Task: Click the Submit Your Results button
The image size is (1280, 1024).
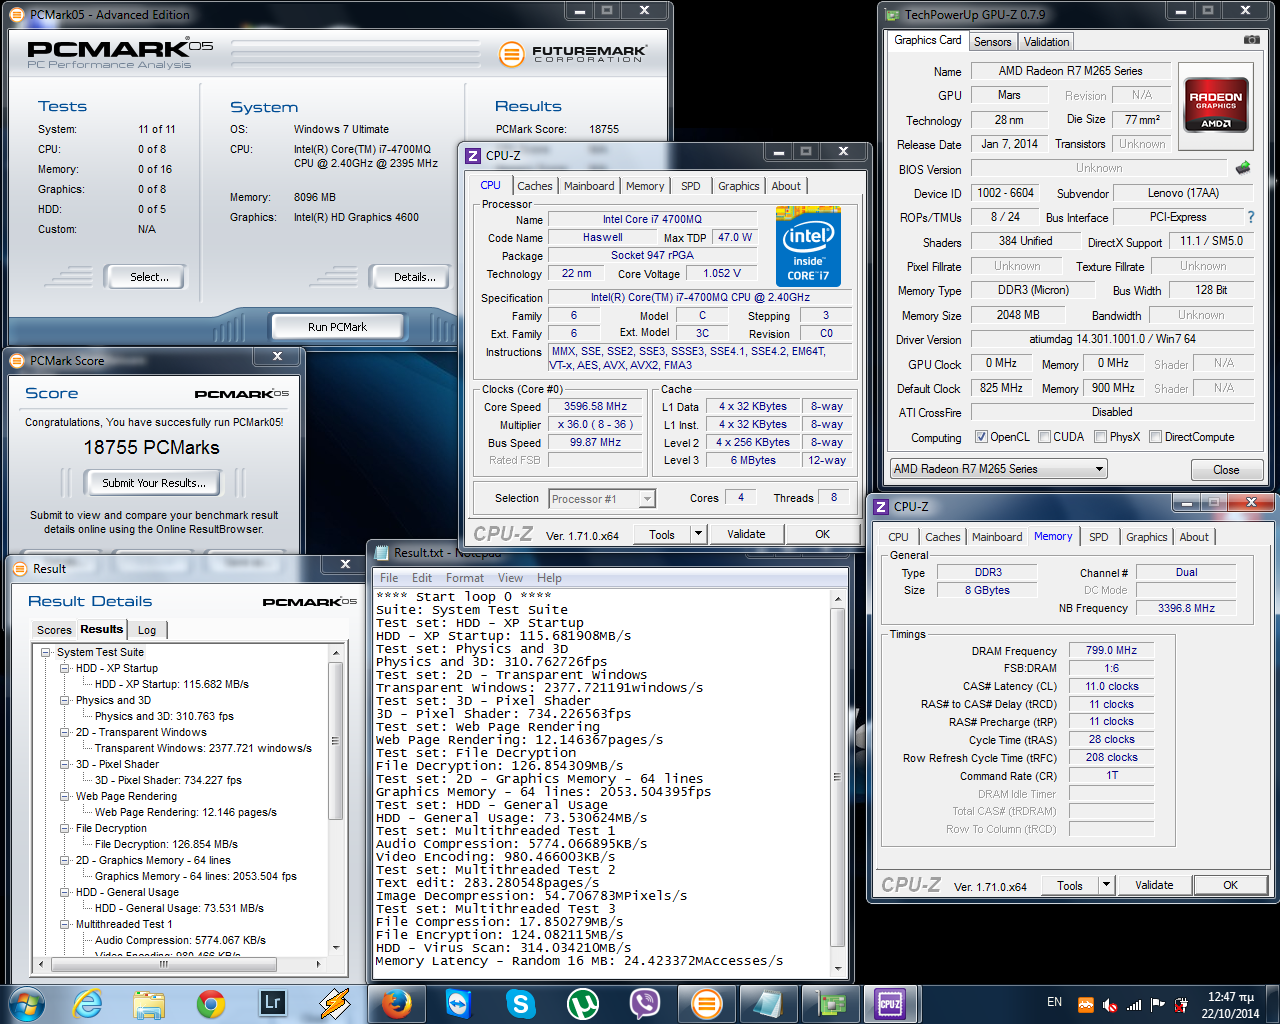Action: coord(154,483)
